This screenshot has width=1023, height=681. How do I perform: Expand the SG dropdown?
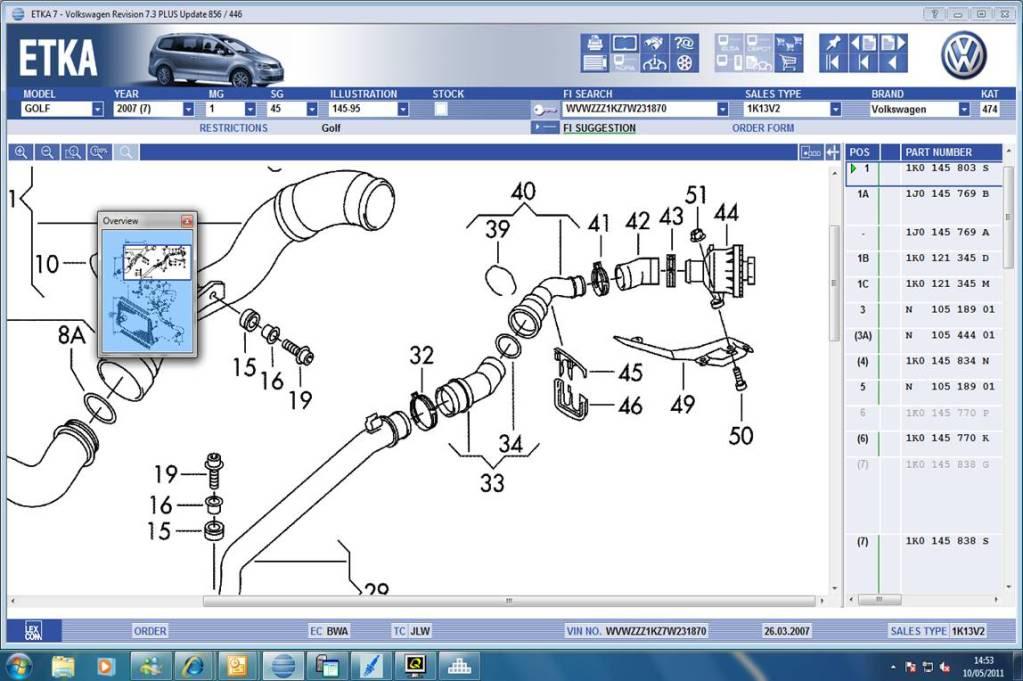[x=312, y=109]
